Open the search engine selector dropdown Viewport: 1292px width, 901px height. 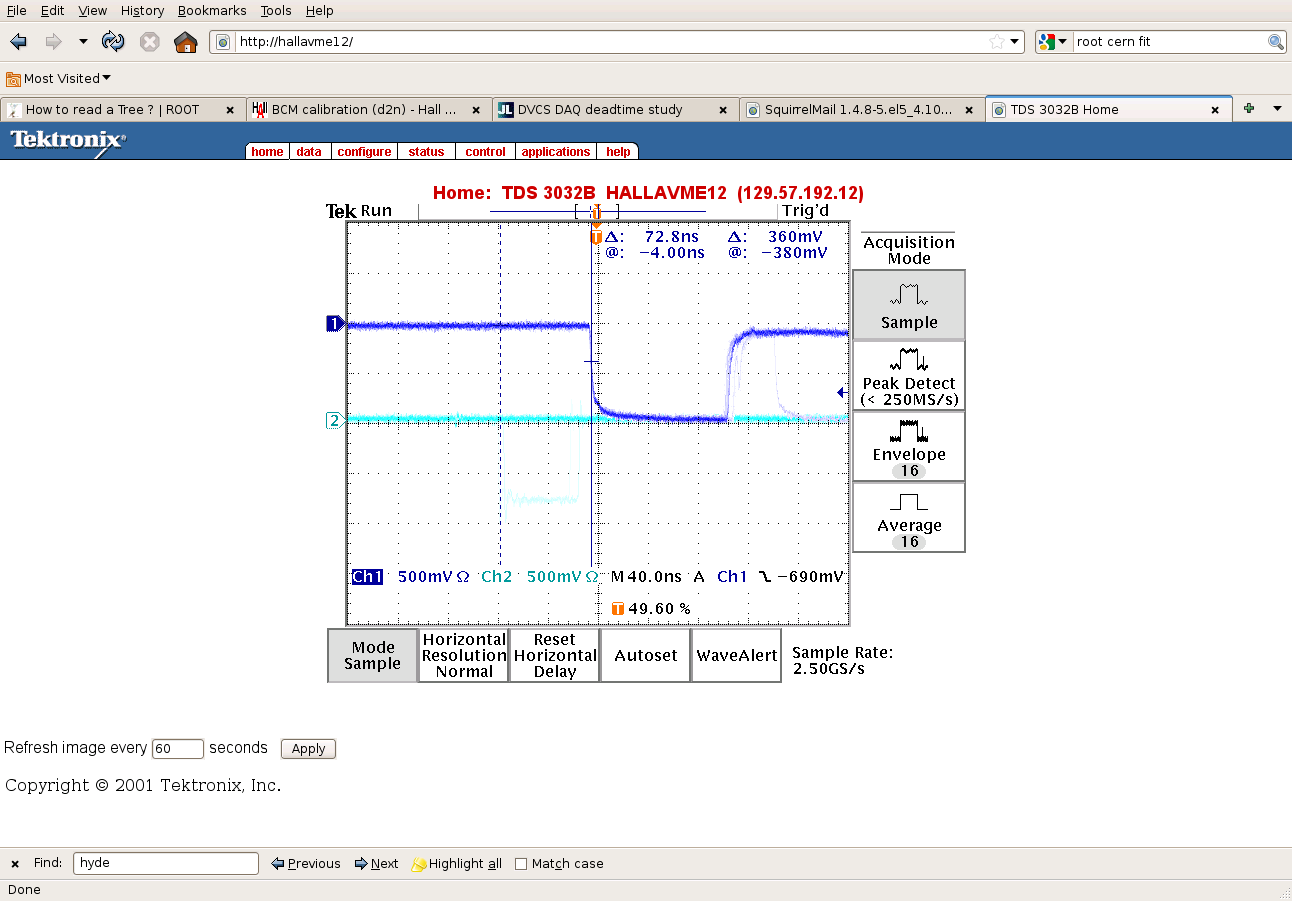pyautogui.click(x=1054, y=42)
